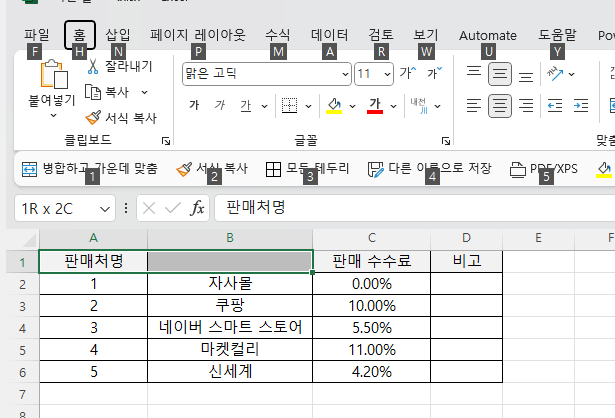This screenshot has width=615, height=418.
Task: Apply the yellow fill color bucket
Action: [334, 105]
